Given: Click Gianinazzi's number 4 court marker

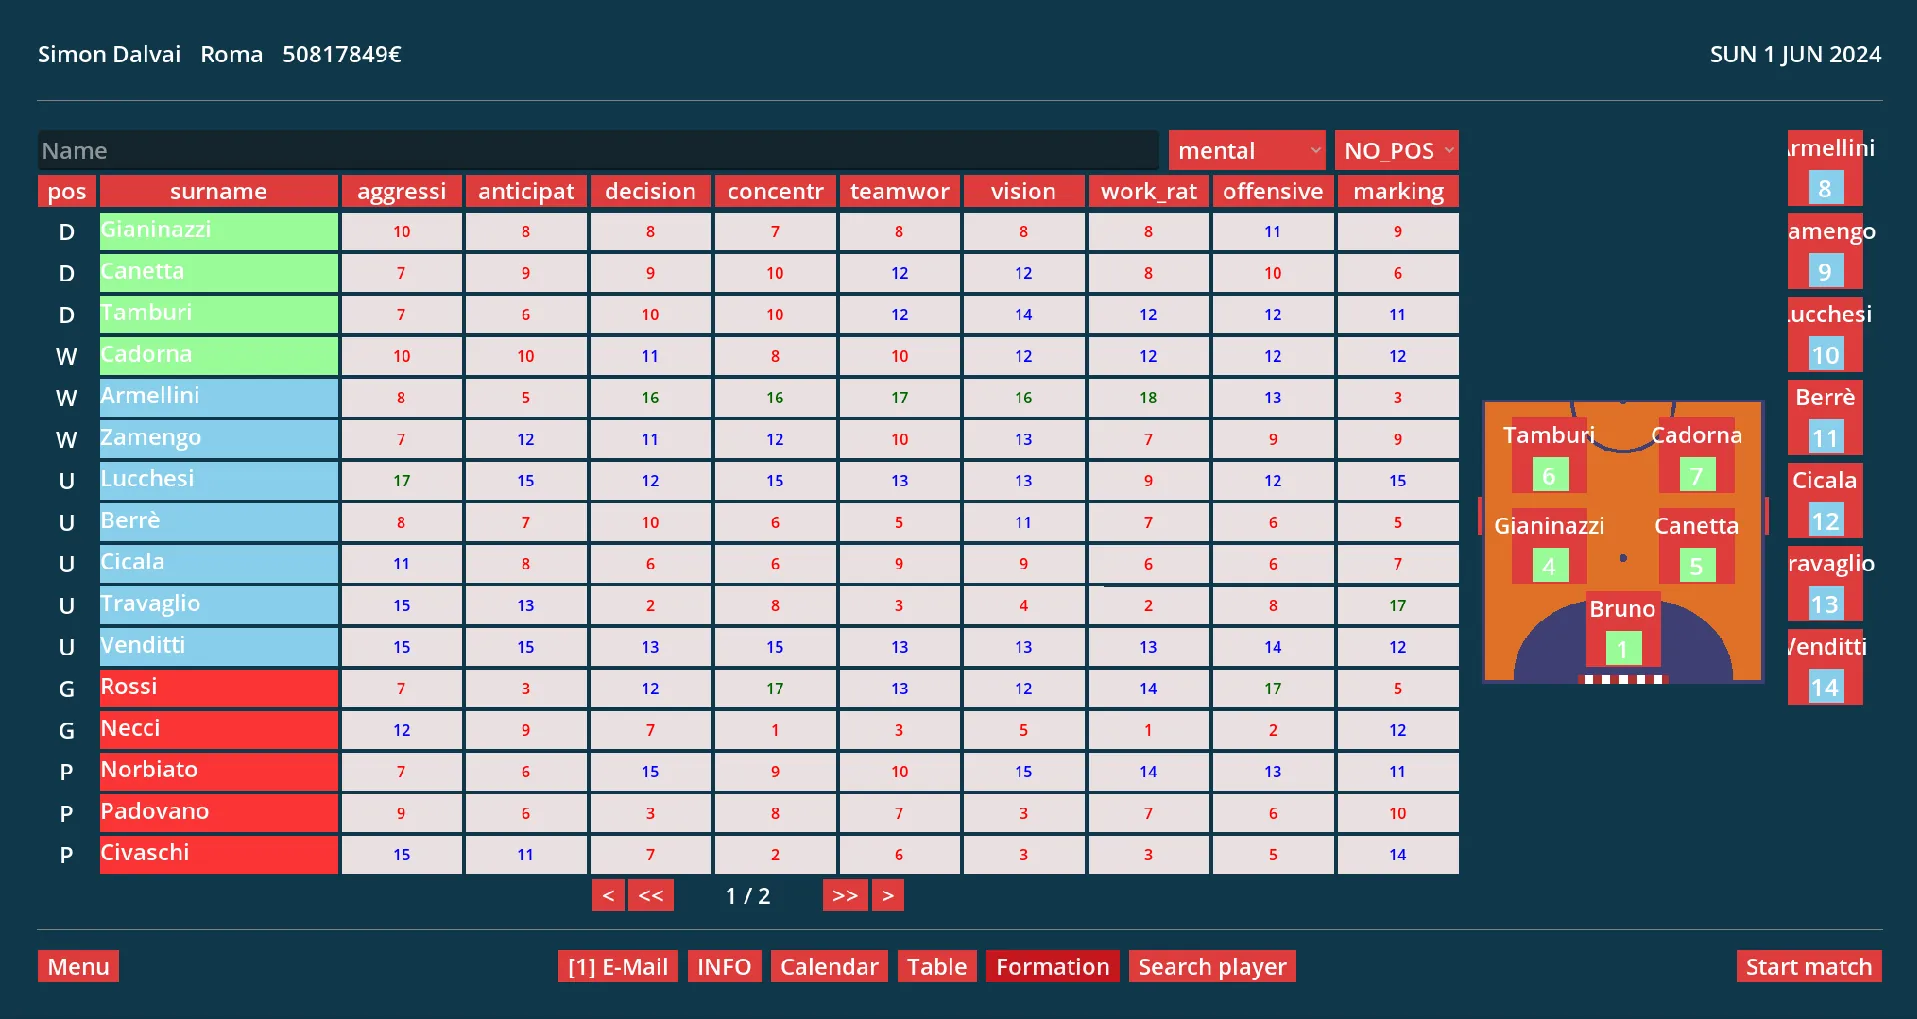Looking at the screenshot, I should (1548, 566).
